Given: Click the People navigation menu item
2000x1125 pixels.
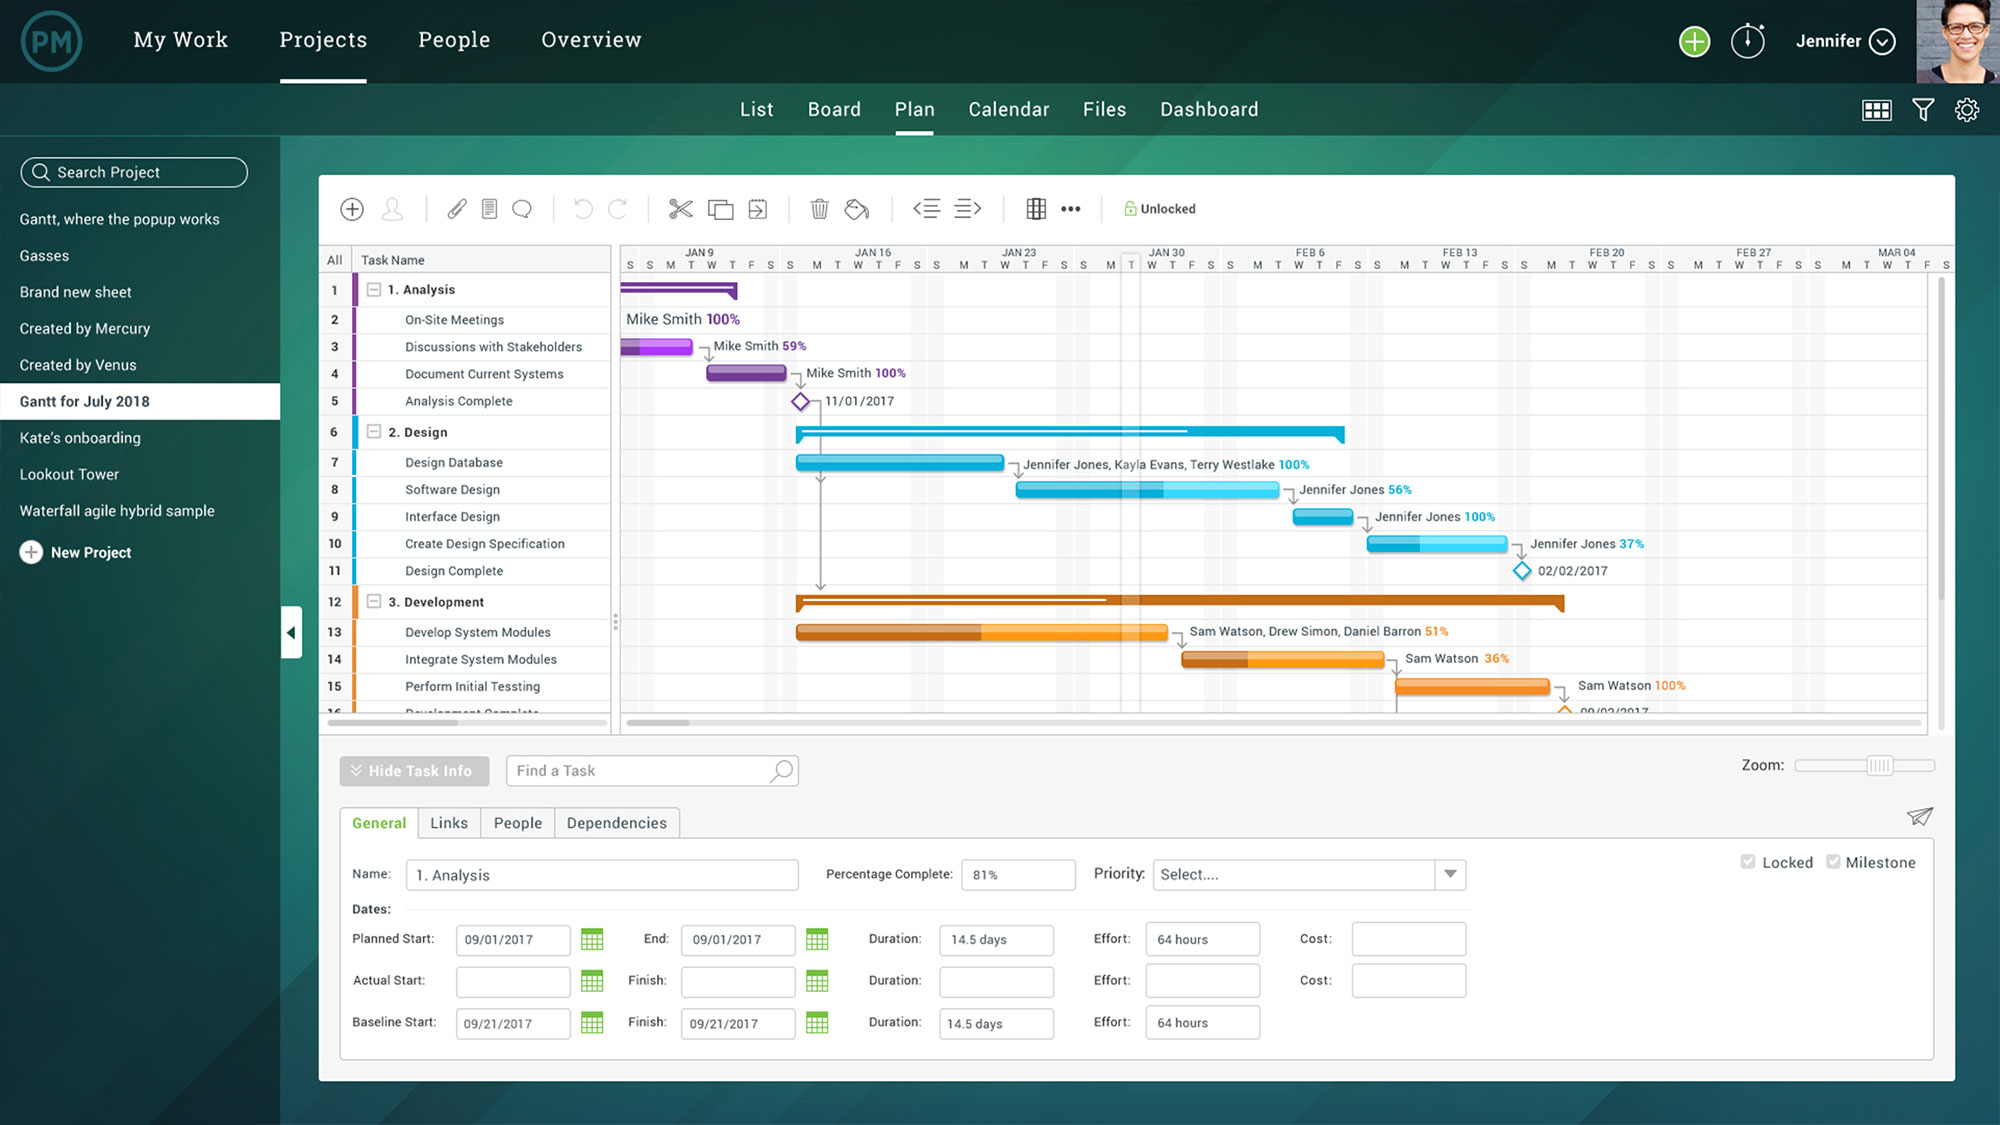Looking at the screenshot, I should pyautogui.click(x=453, y=38).
